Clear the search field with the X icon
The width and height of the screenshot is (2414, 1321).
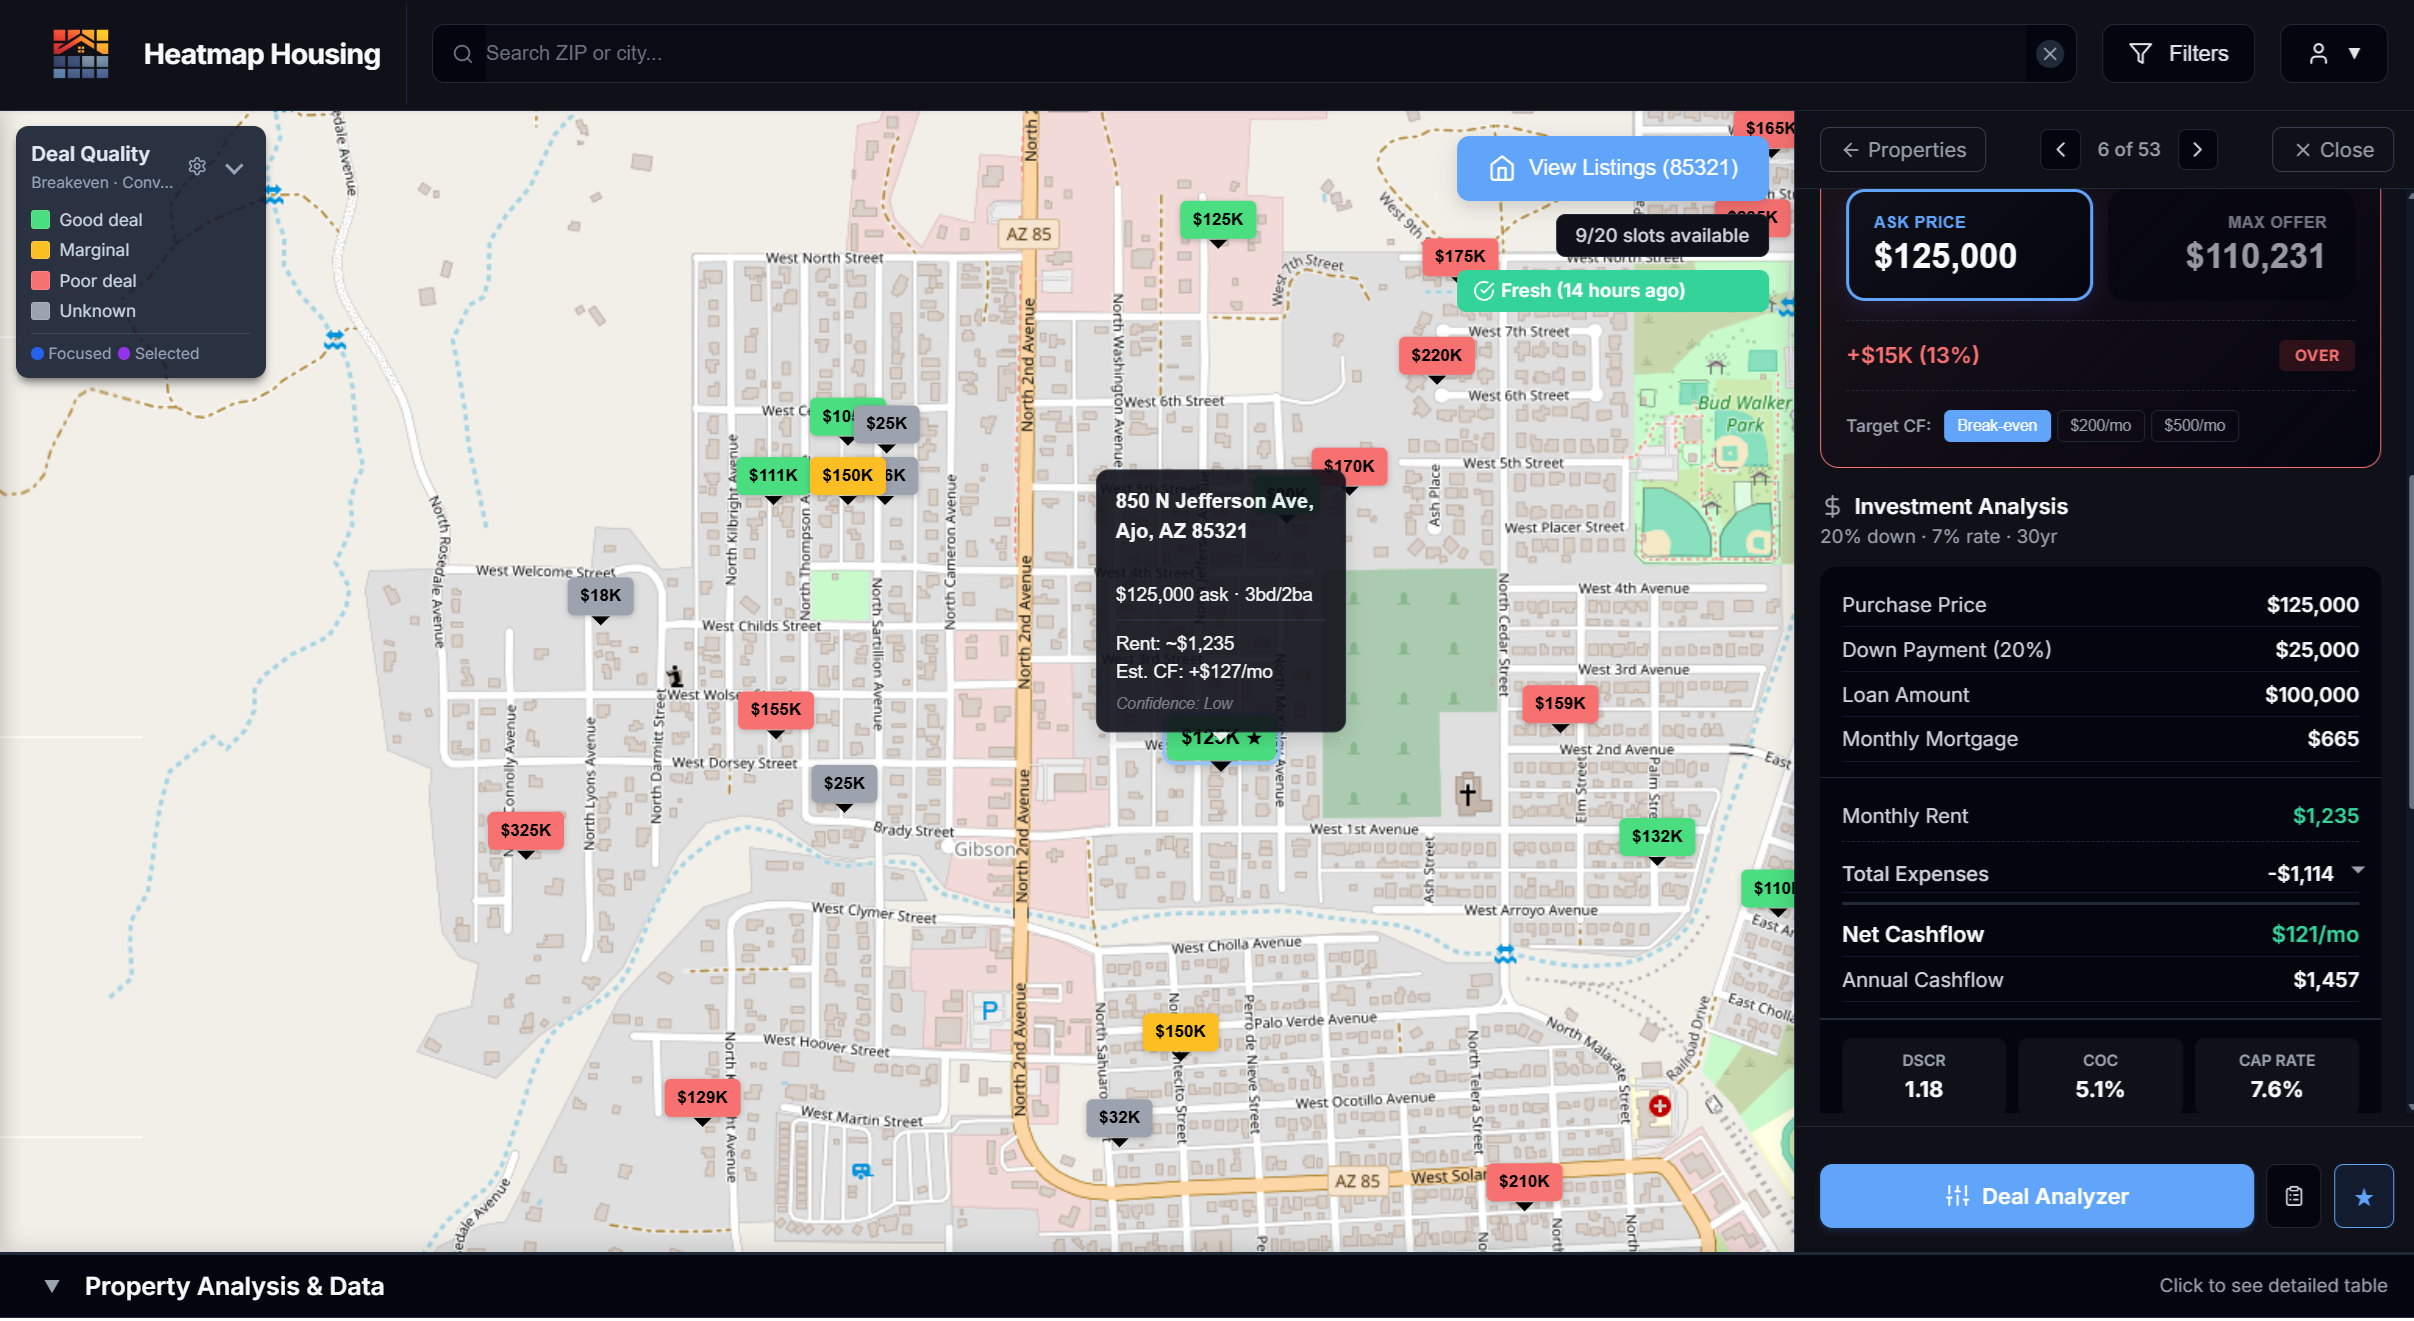click(x=2050, y=53)
